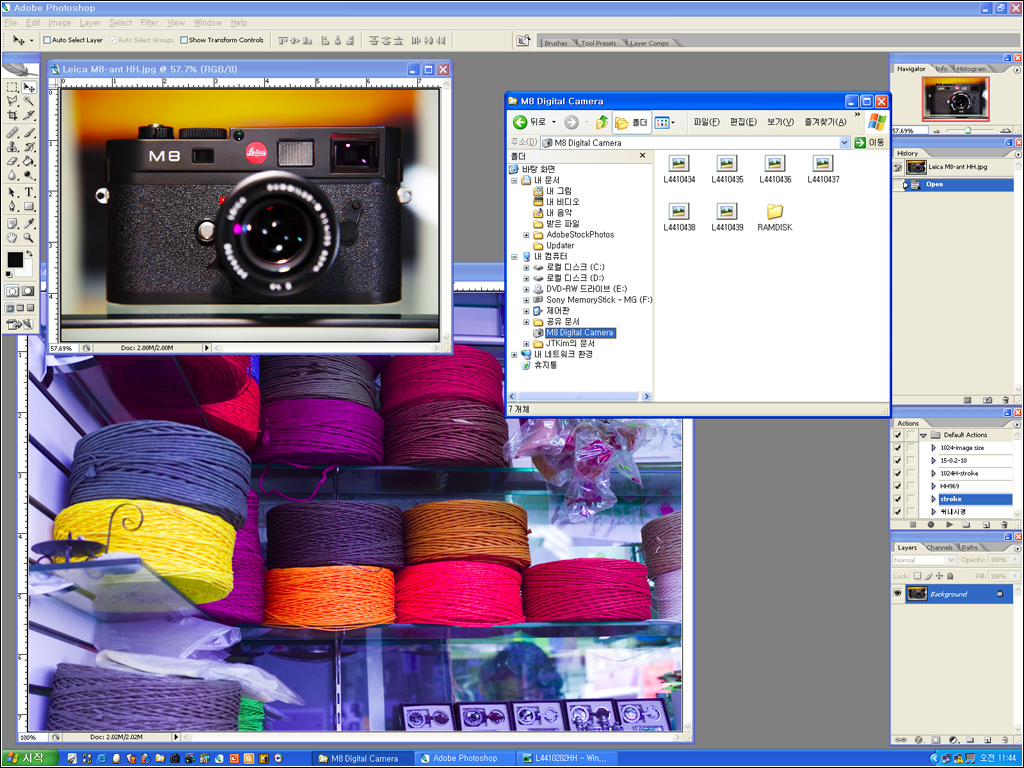The width and height of the screenshot is (1024, 768).
Task: Select the Move tool in toolbox
Action: pyautogui.click(x=29, y=87)
